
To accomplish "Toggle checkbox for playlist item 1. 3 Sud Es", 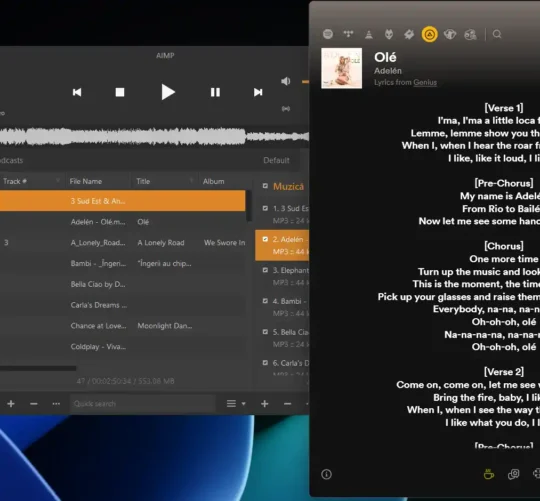I will (x=265, y=208).
